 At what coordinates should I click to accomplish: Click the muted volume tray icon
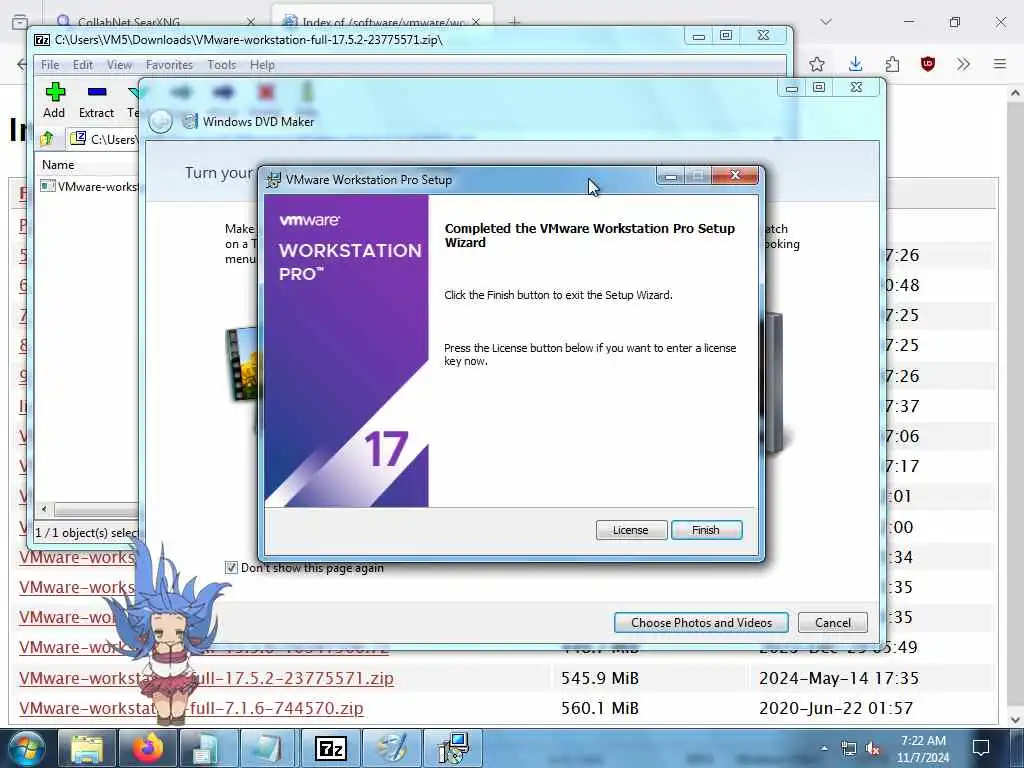click(872, 748)
